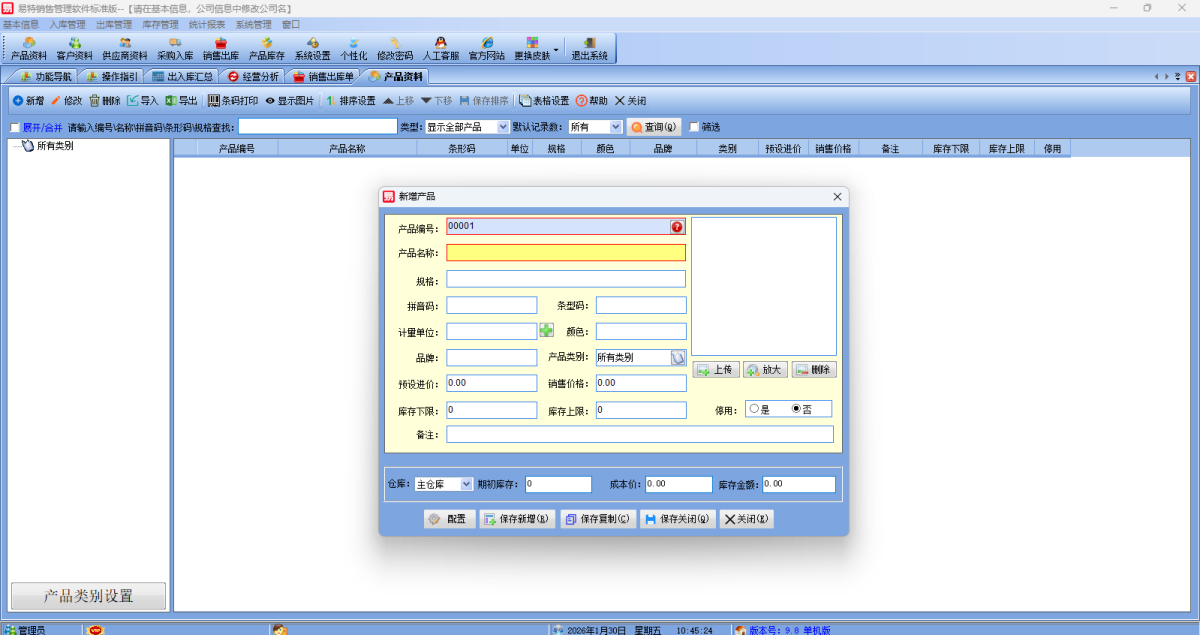The width and height of the screenshot is (1200, 635).
Task: Click the book icon beside 产品类别
Action: click(x=678, y=357)
